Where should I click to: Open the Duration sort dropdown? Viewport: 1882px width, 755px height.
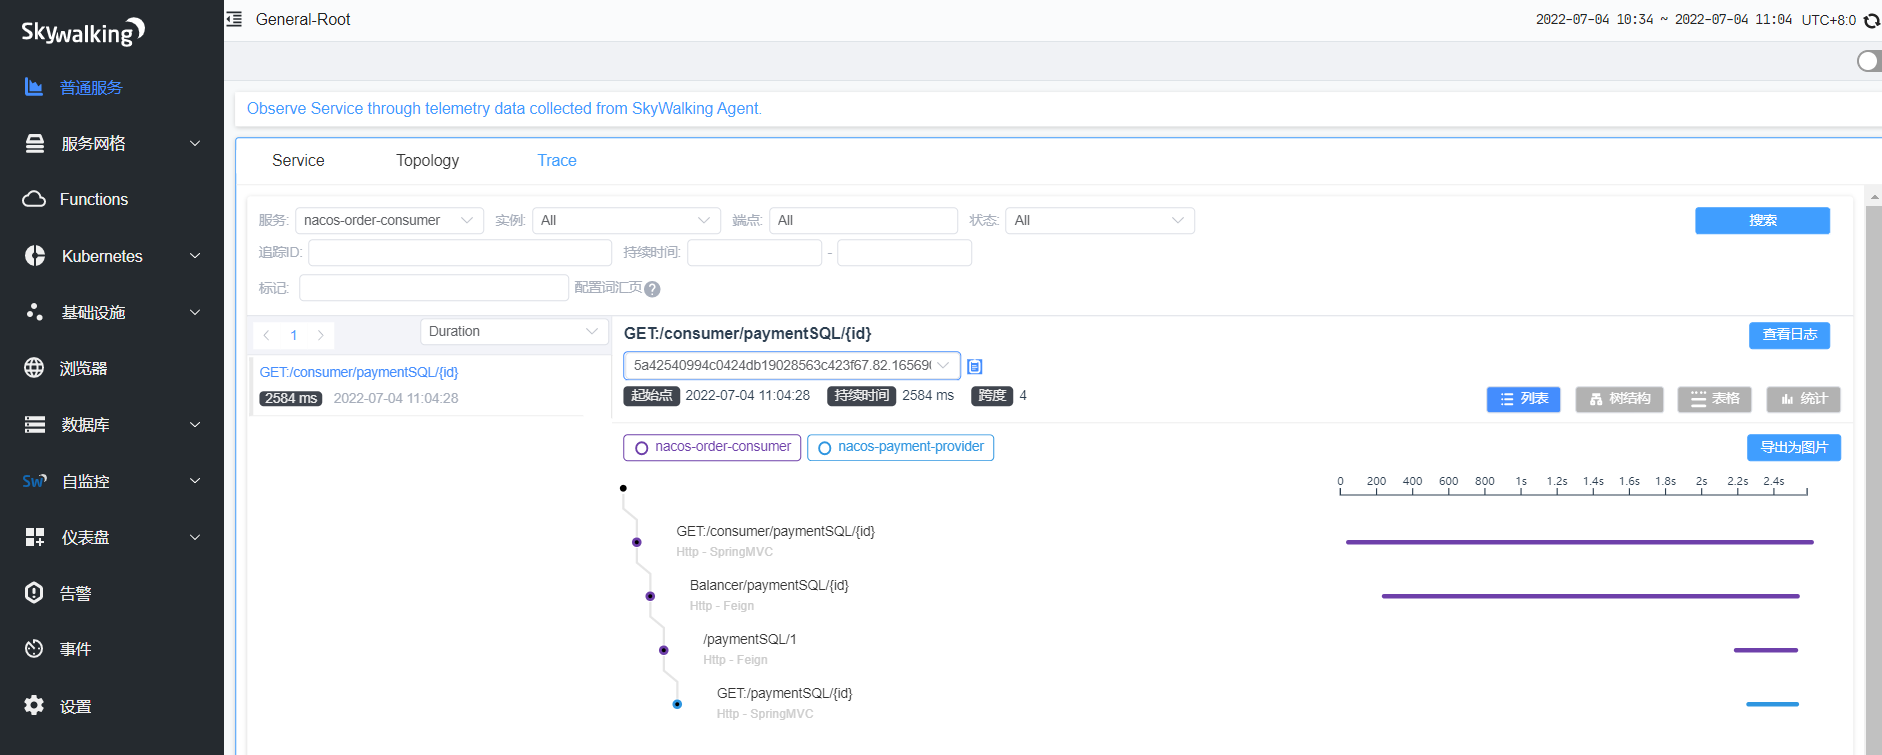515,331
